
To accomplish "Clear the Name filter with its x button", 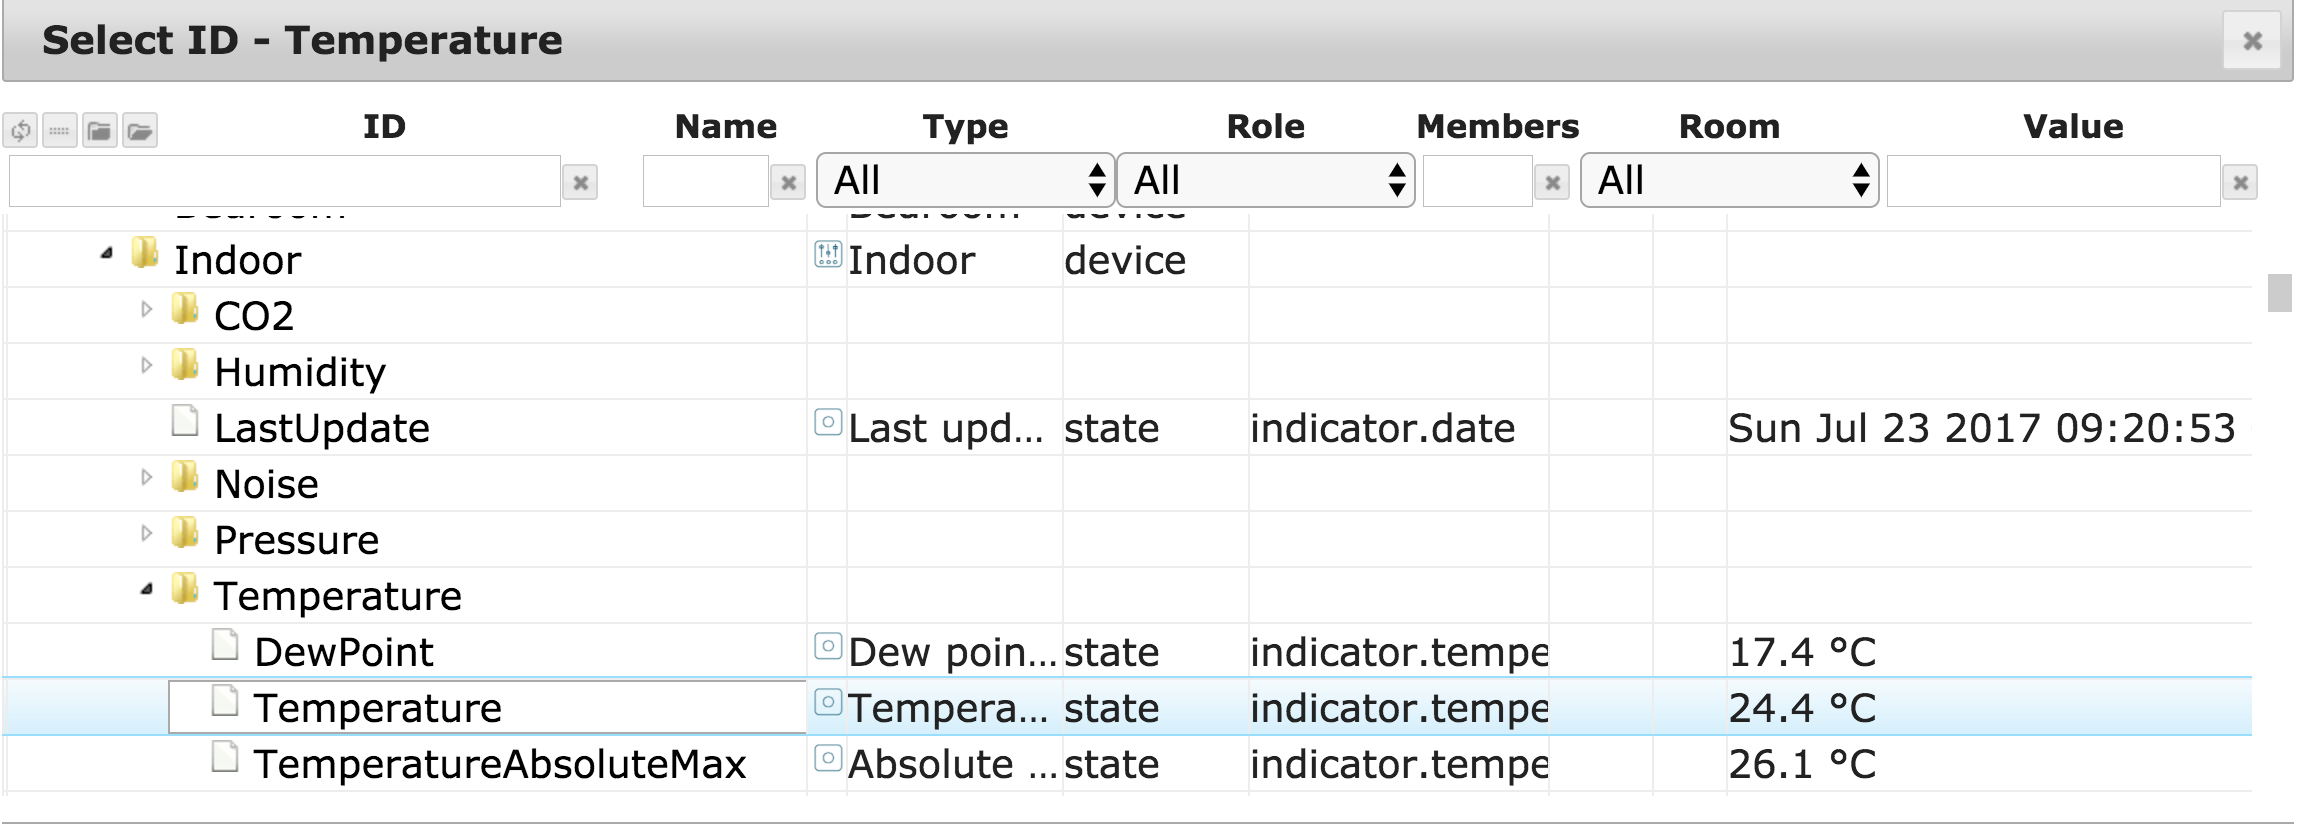I will coord(788,182).
